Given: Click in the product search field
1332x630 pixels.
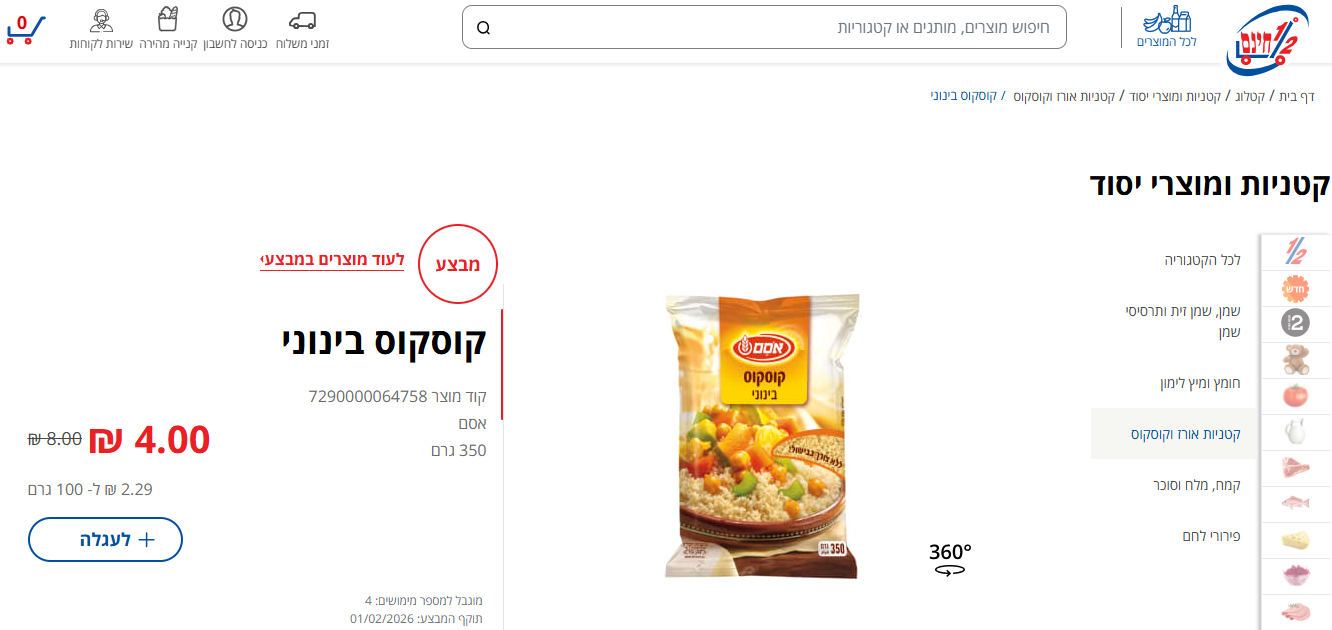Looking at the screenshot, I should 764,27.
